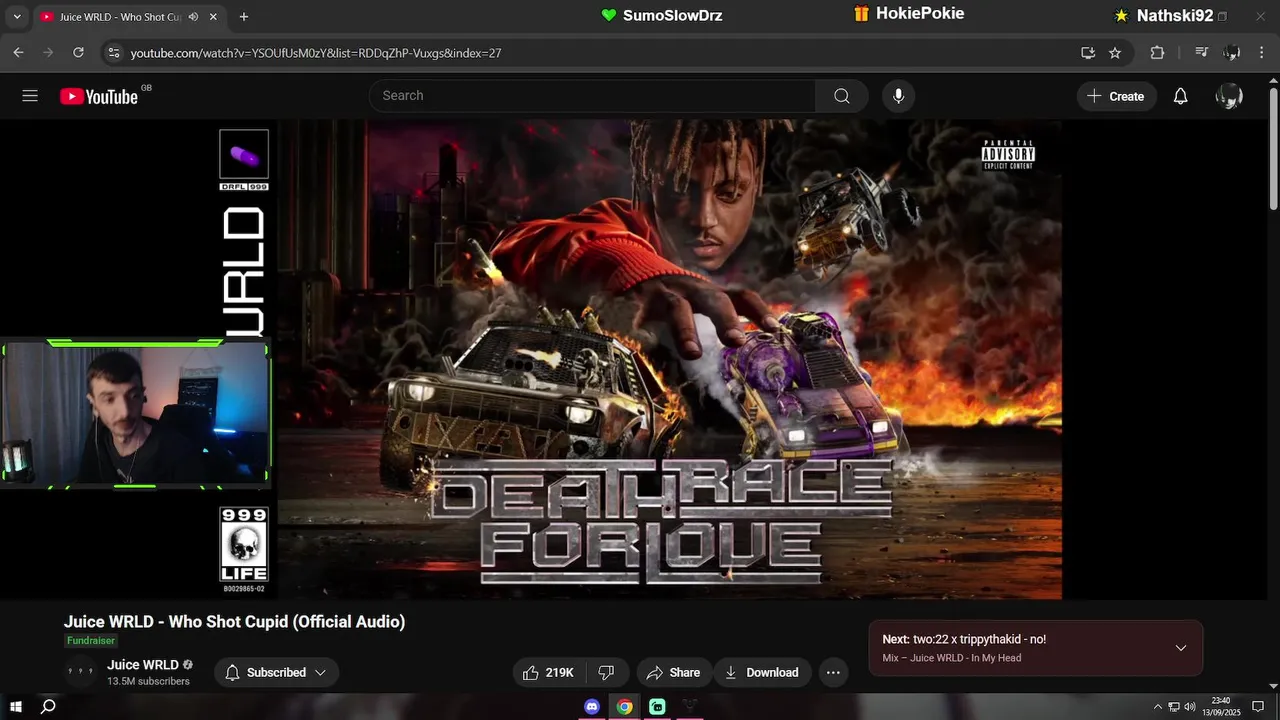Click the YouTube search magnifier button
1280x720 pixels.
[842, 96]
